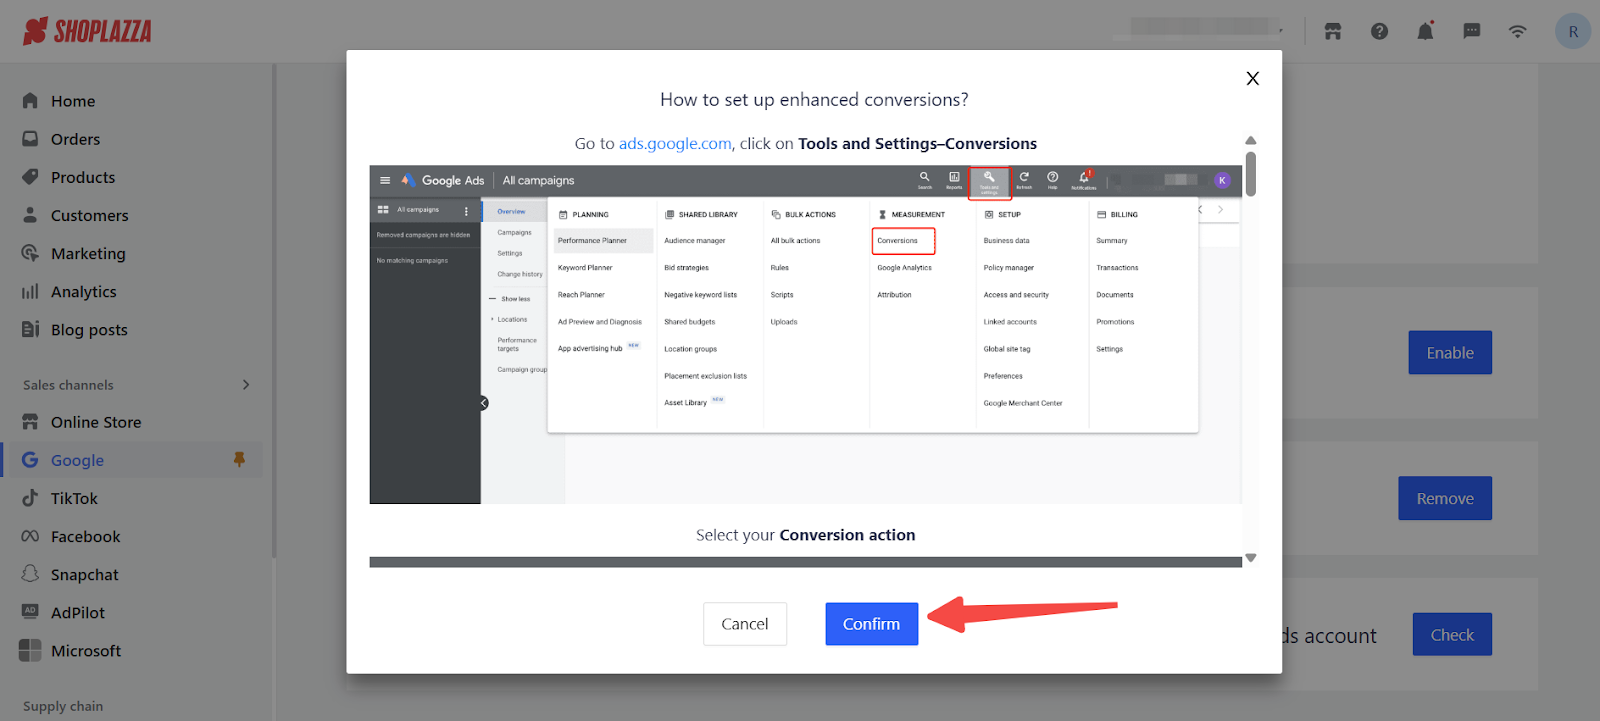
Task: Close the enhanced conversions dialog
Action: click(x=1252, y=78)
